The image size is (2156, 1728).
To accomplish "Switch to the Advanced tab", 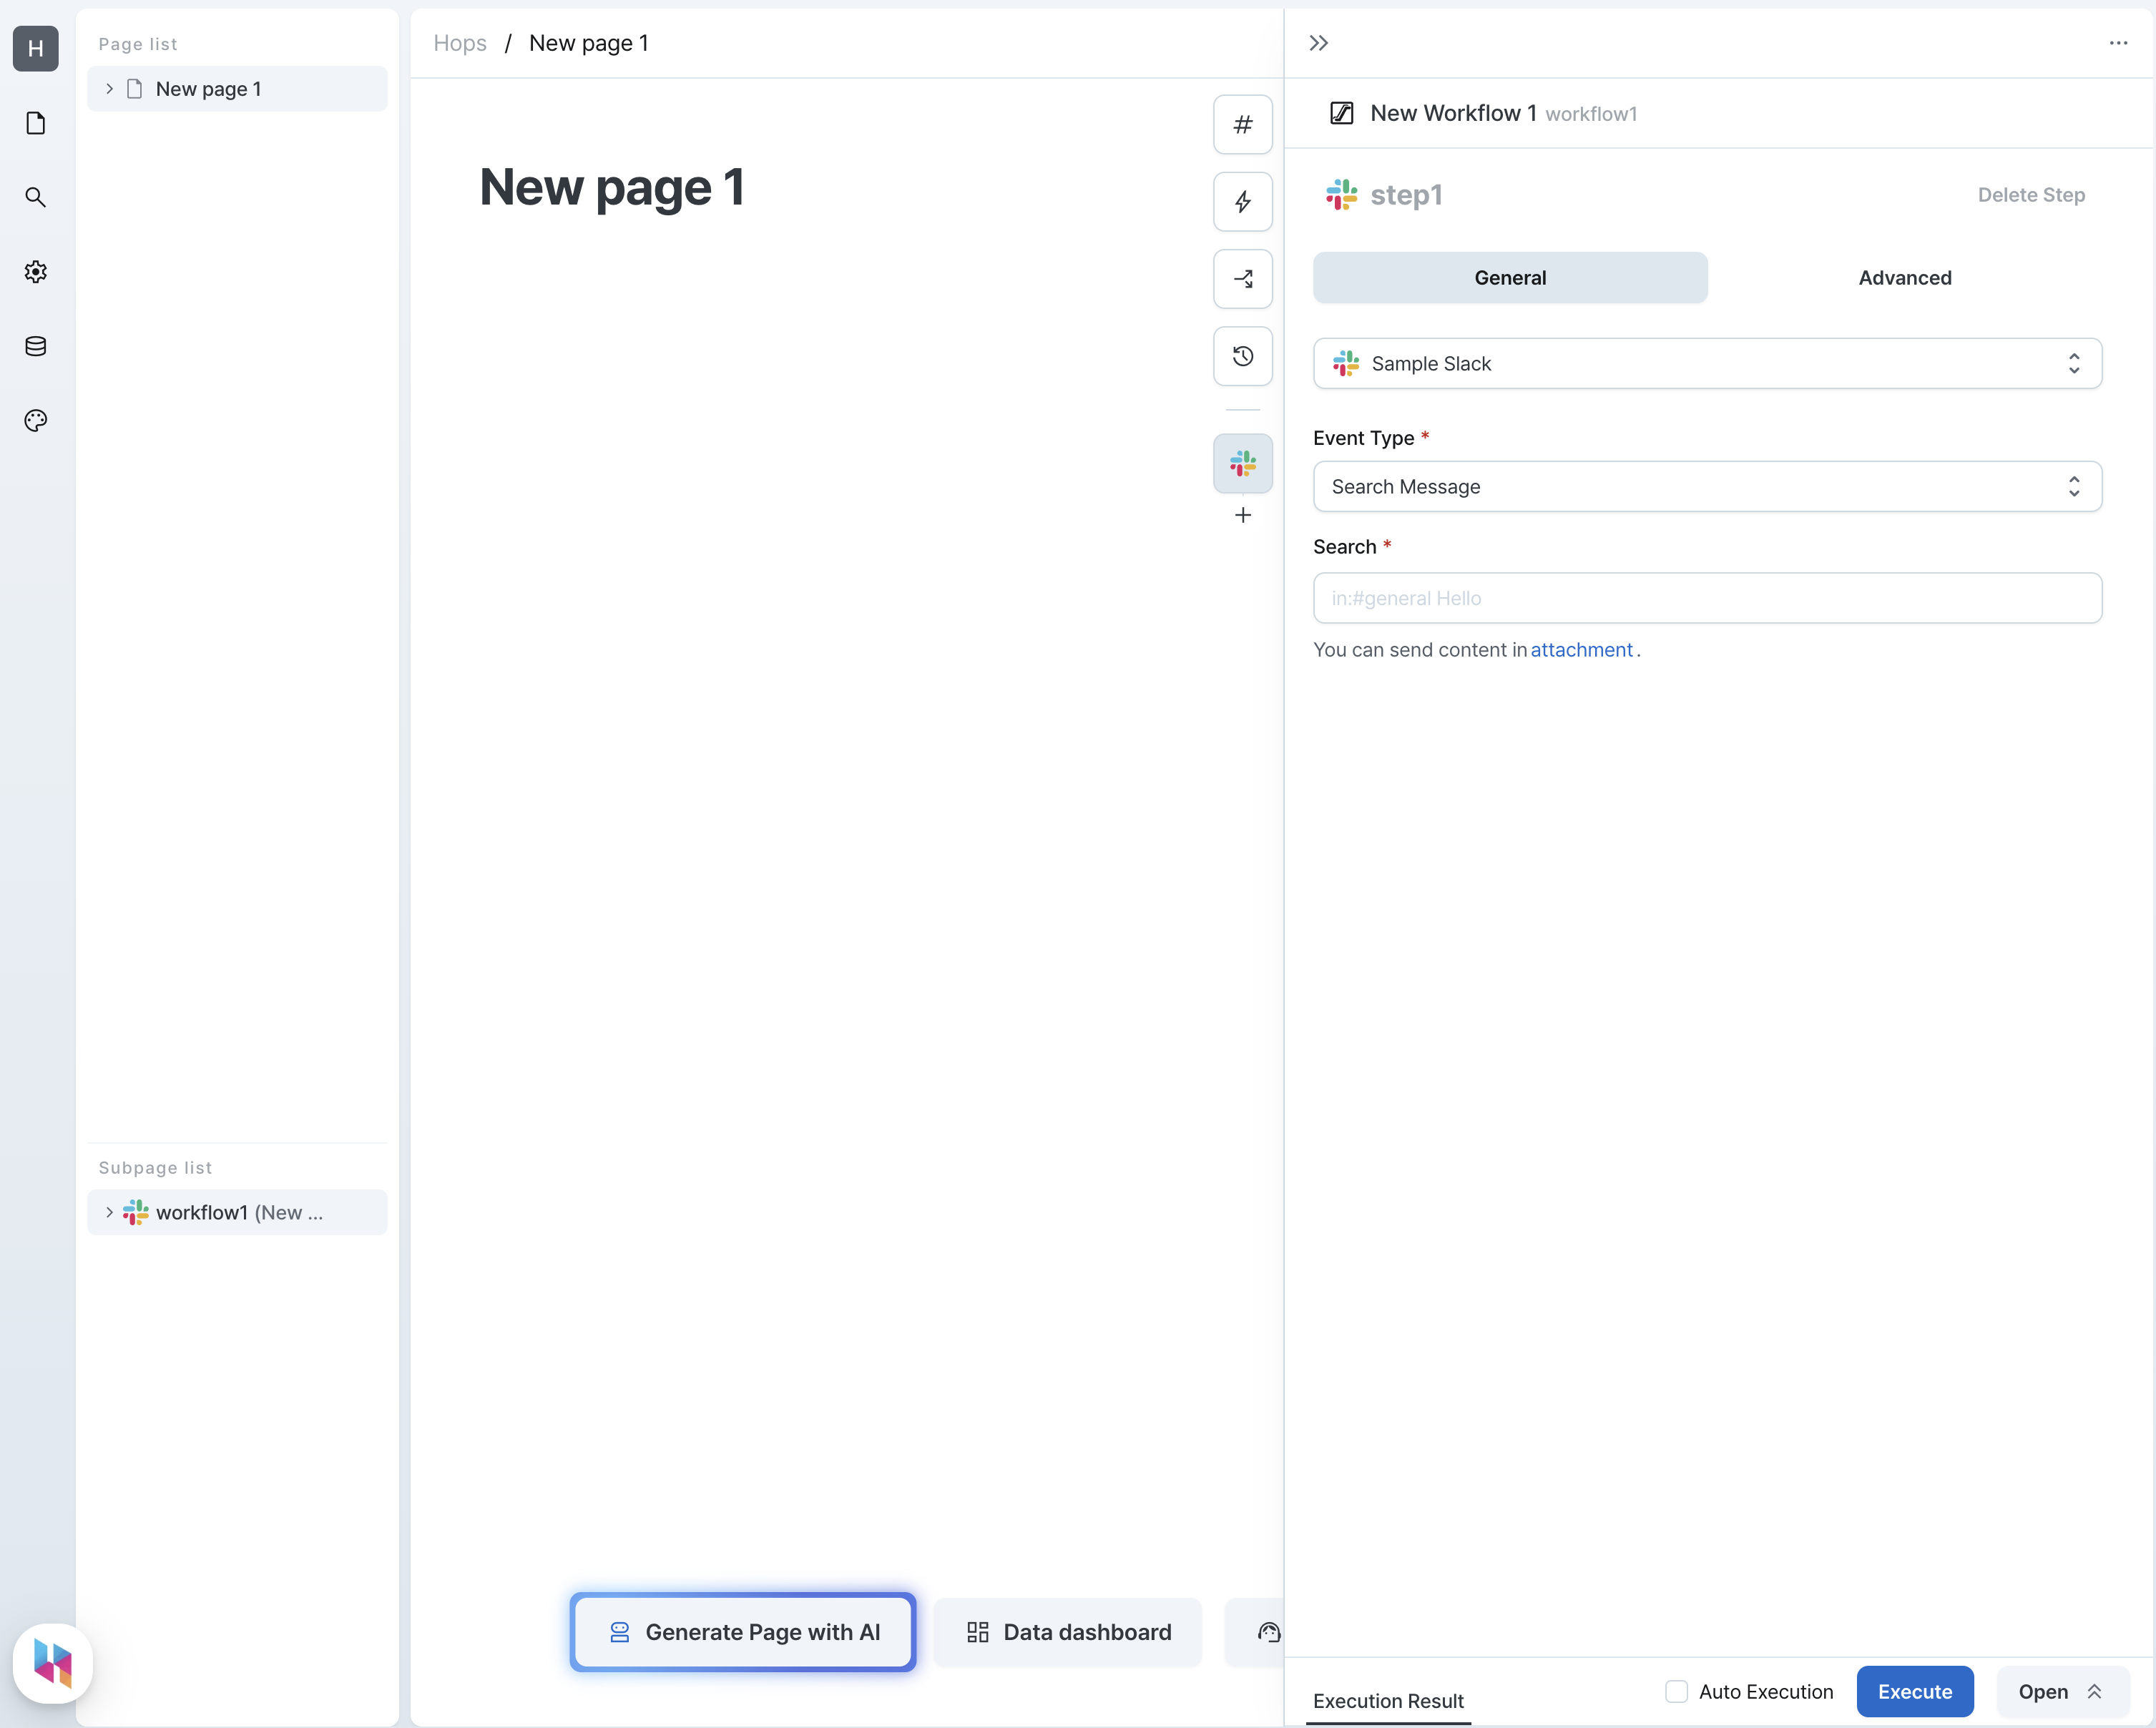I will [x=1904, y=278].
